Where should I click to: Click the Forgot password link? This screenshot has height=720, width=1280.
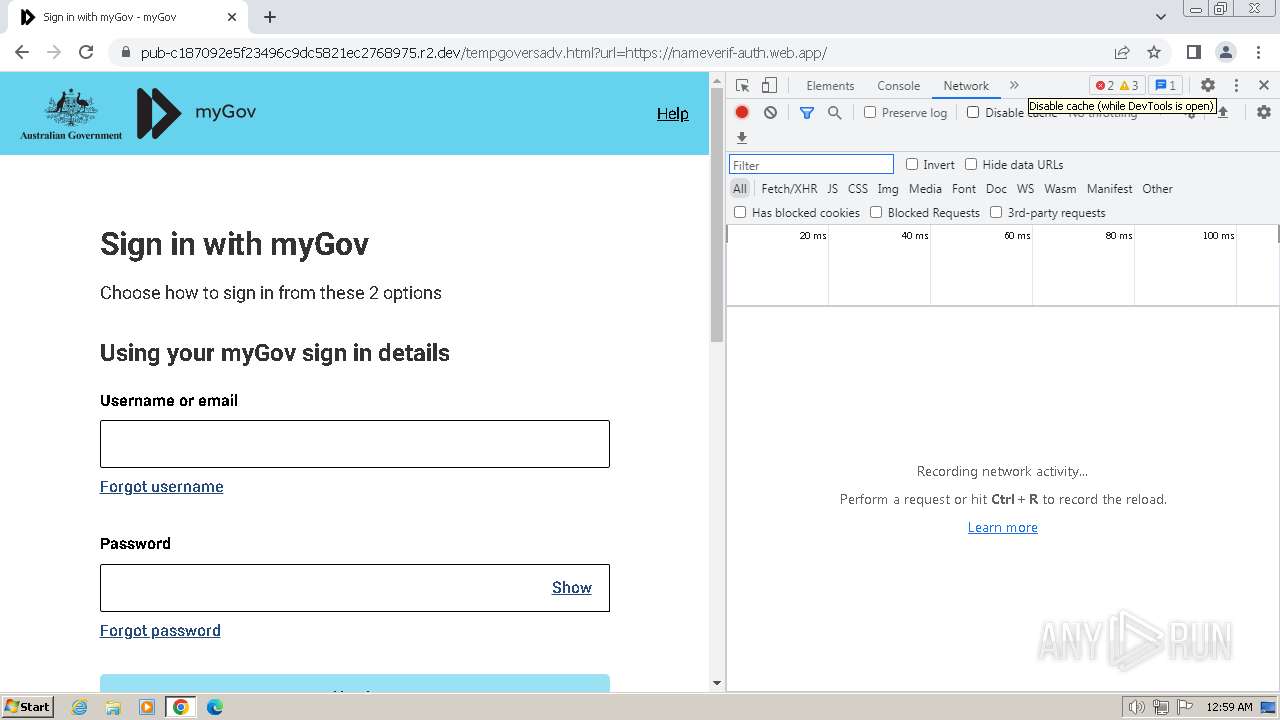tap(160, 631)
